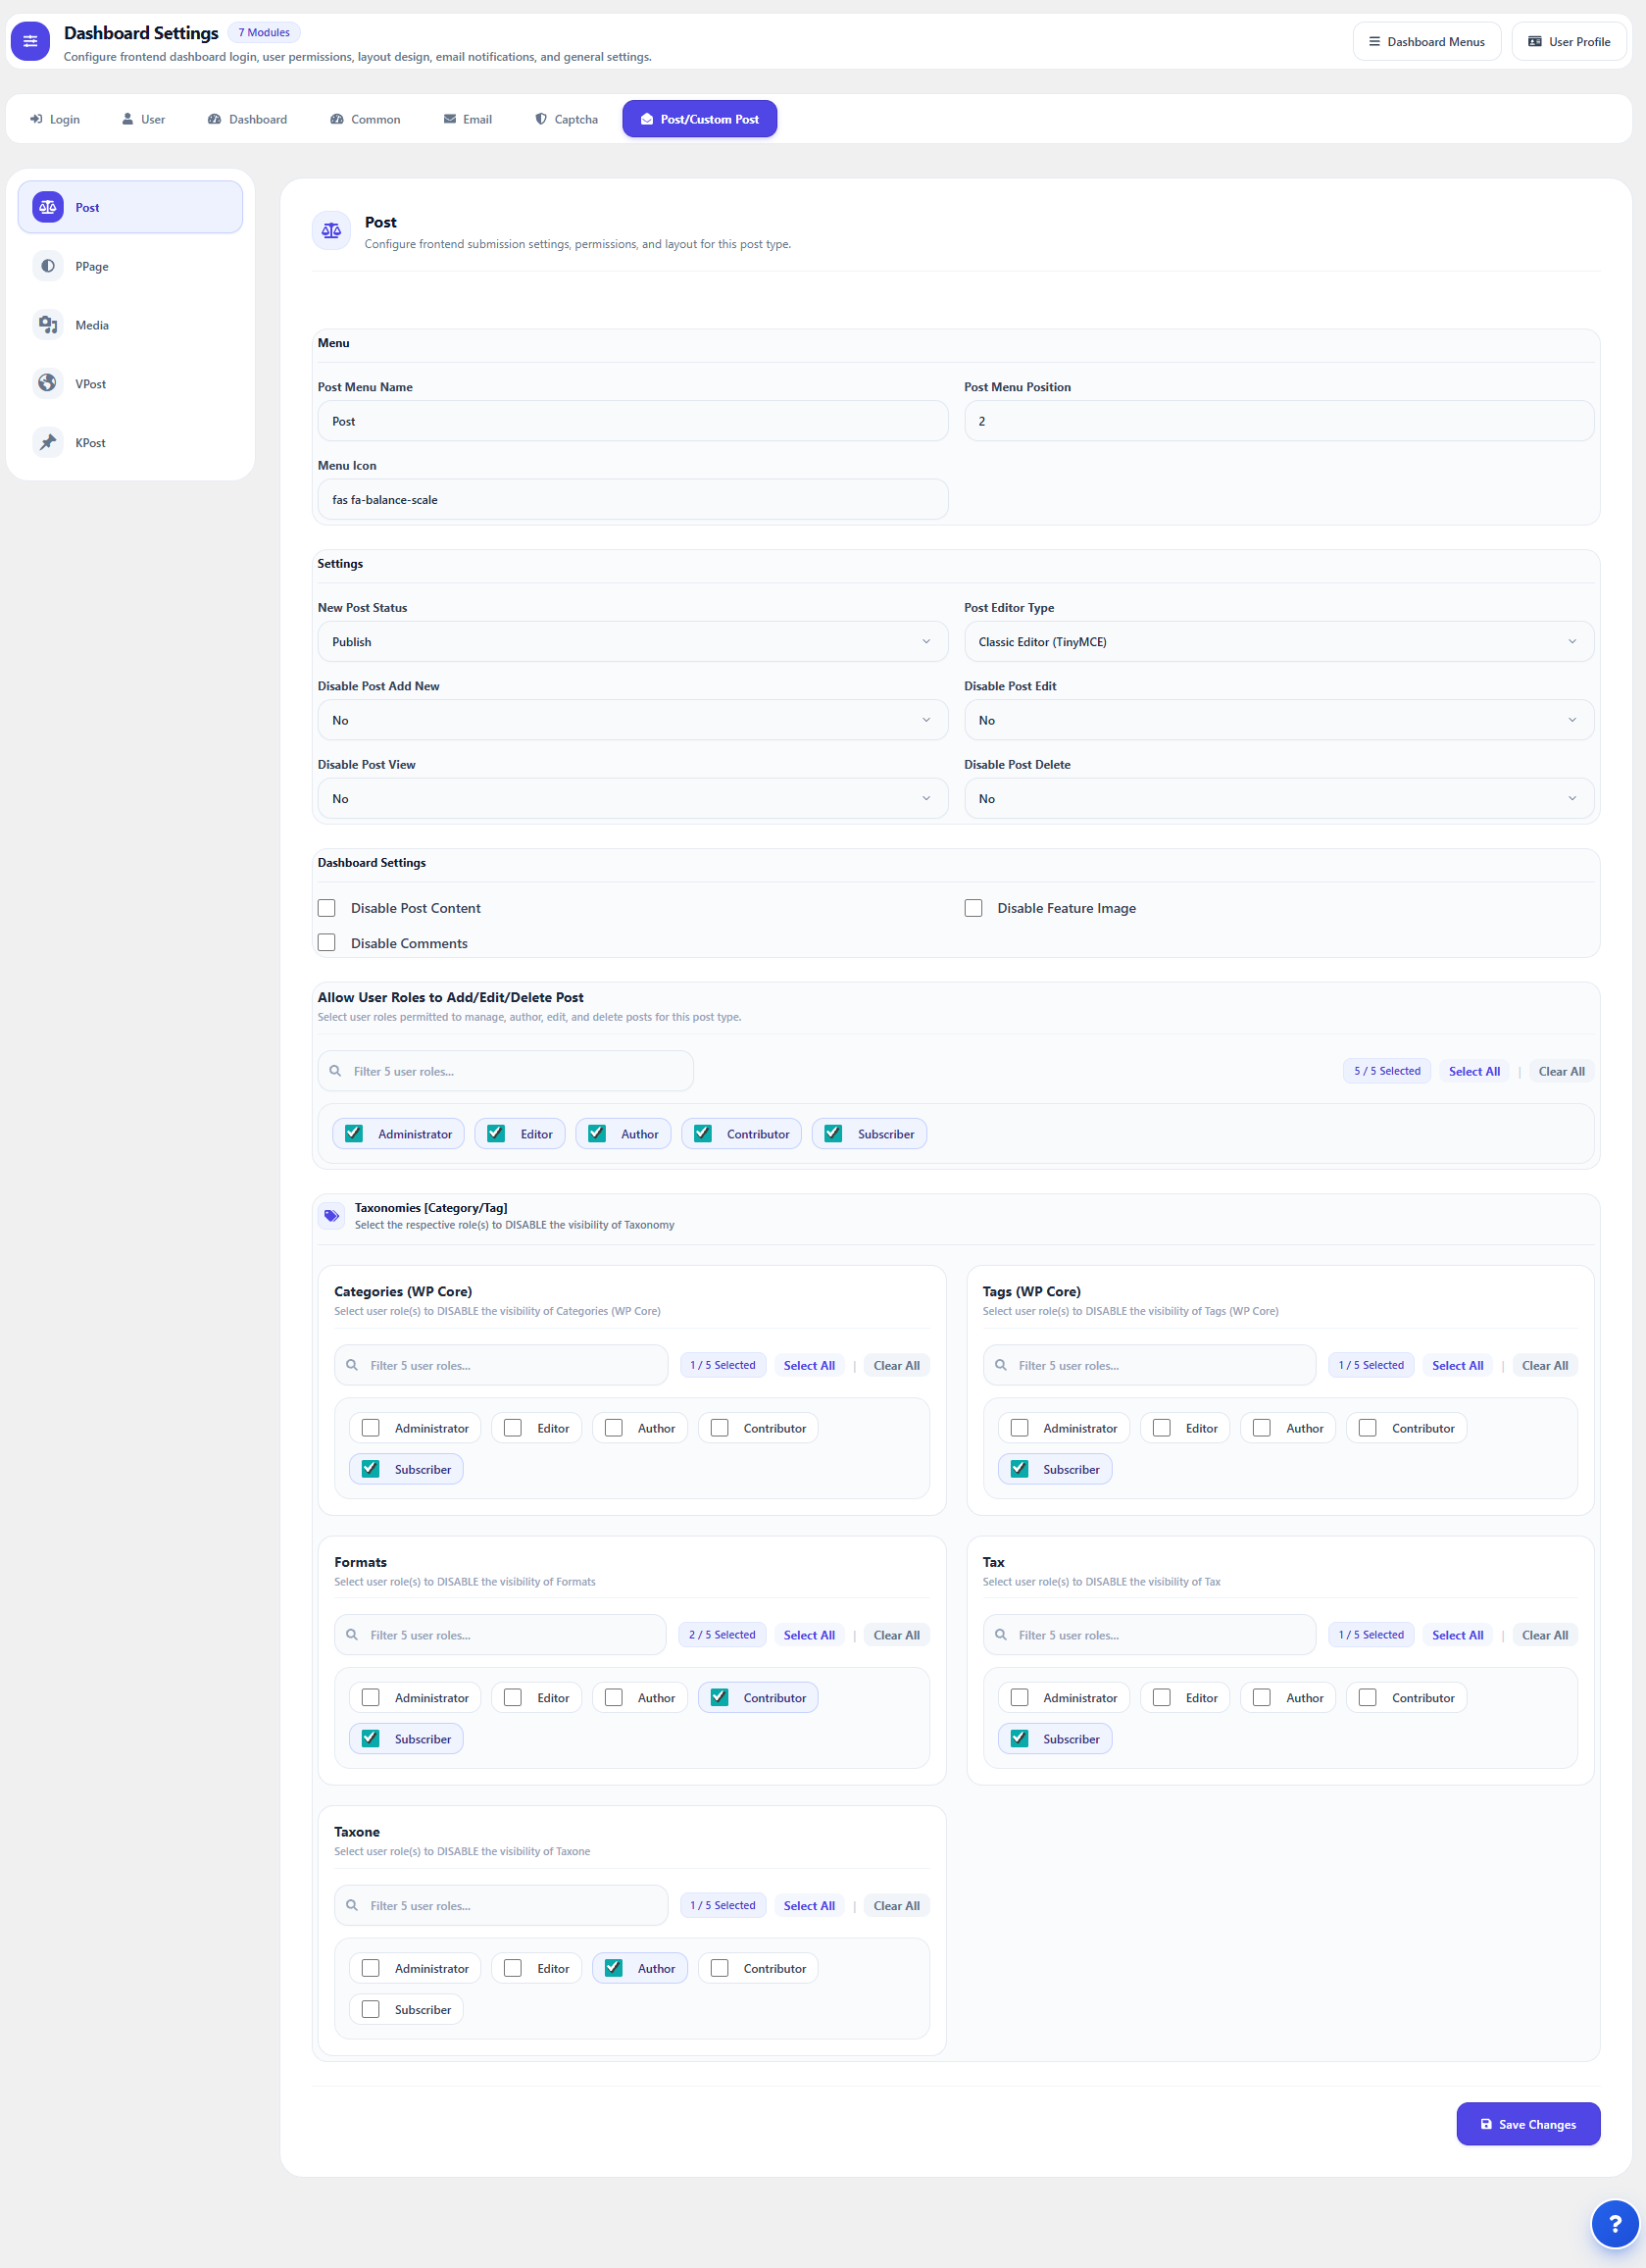Open the Dashboard Menus button

1426,41
